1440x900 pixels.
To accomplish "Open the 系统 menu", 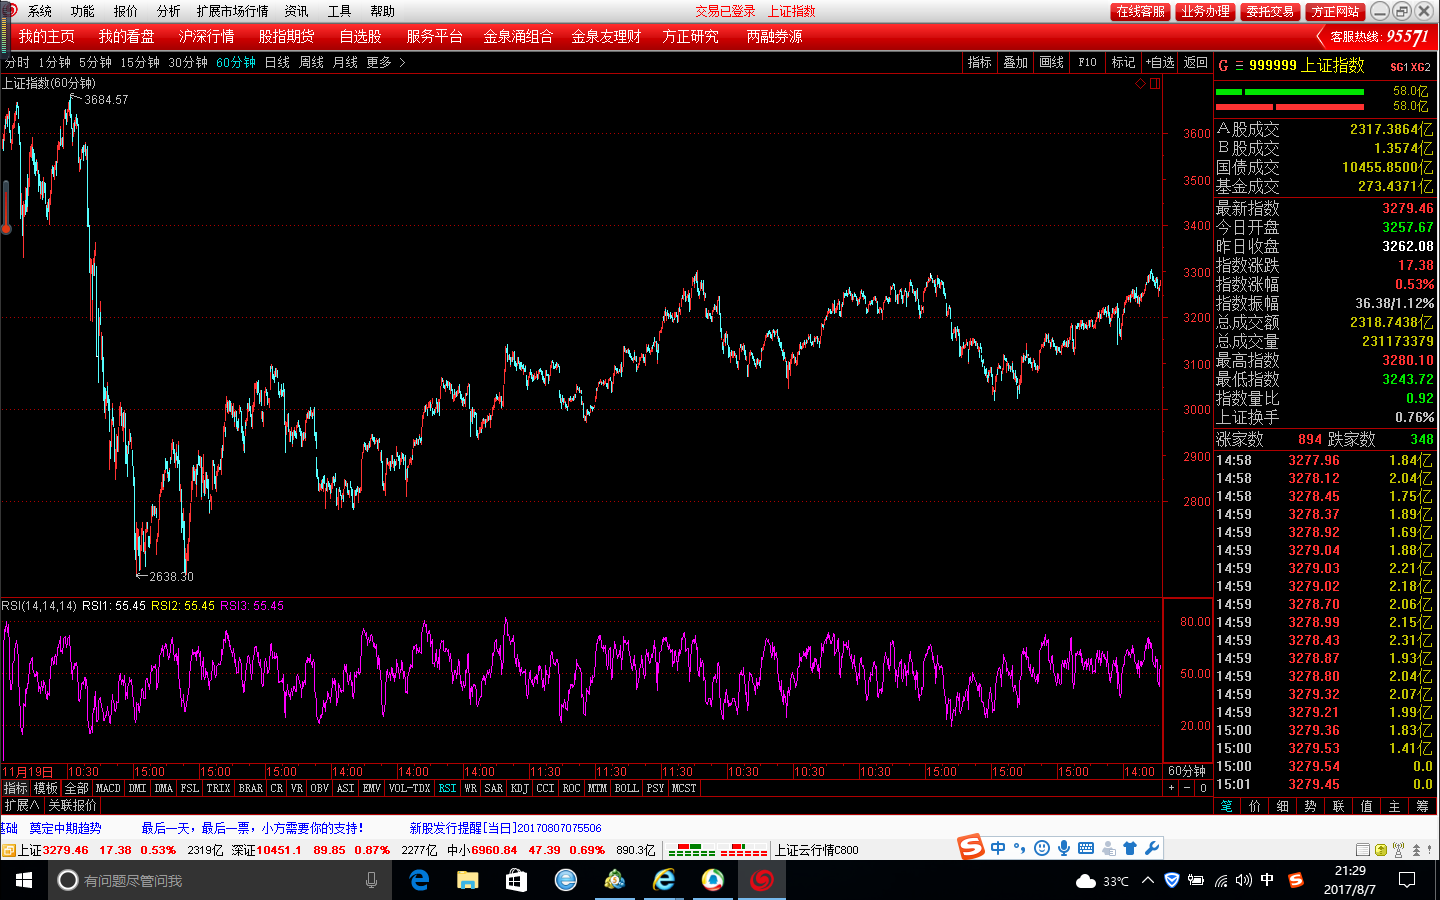I will pos(40,11).
